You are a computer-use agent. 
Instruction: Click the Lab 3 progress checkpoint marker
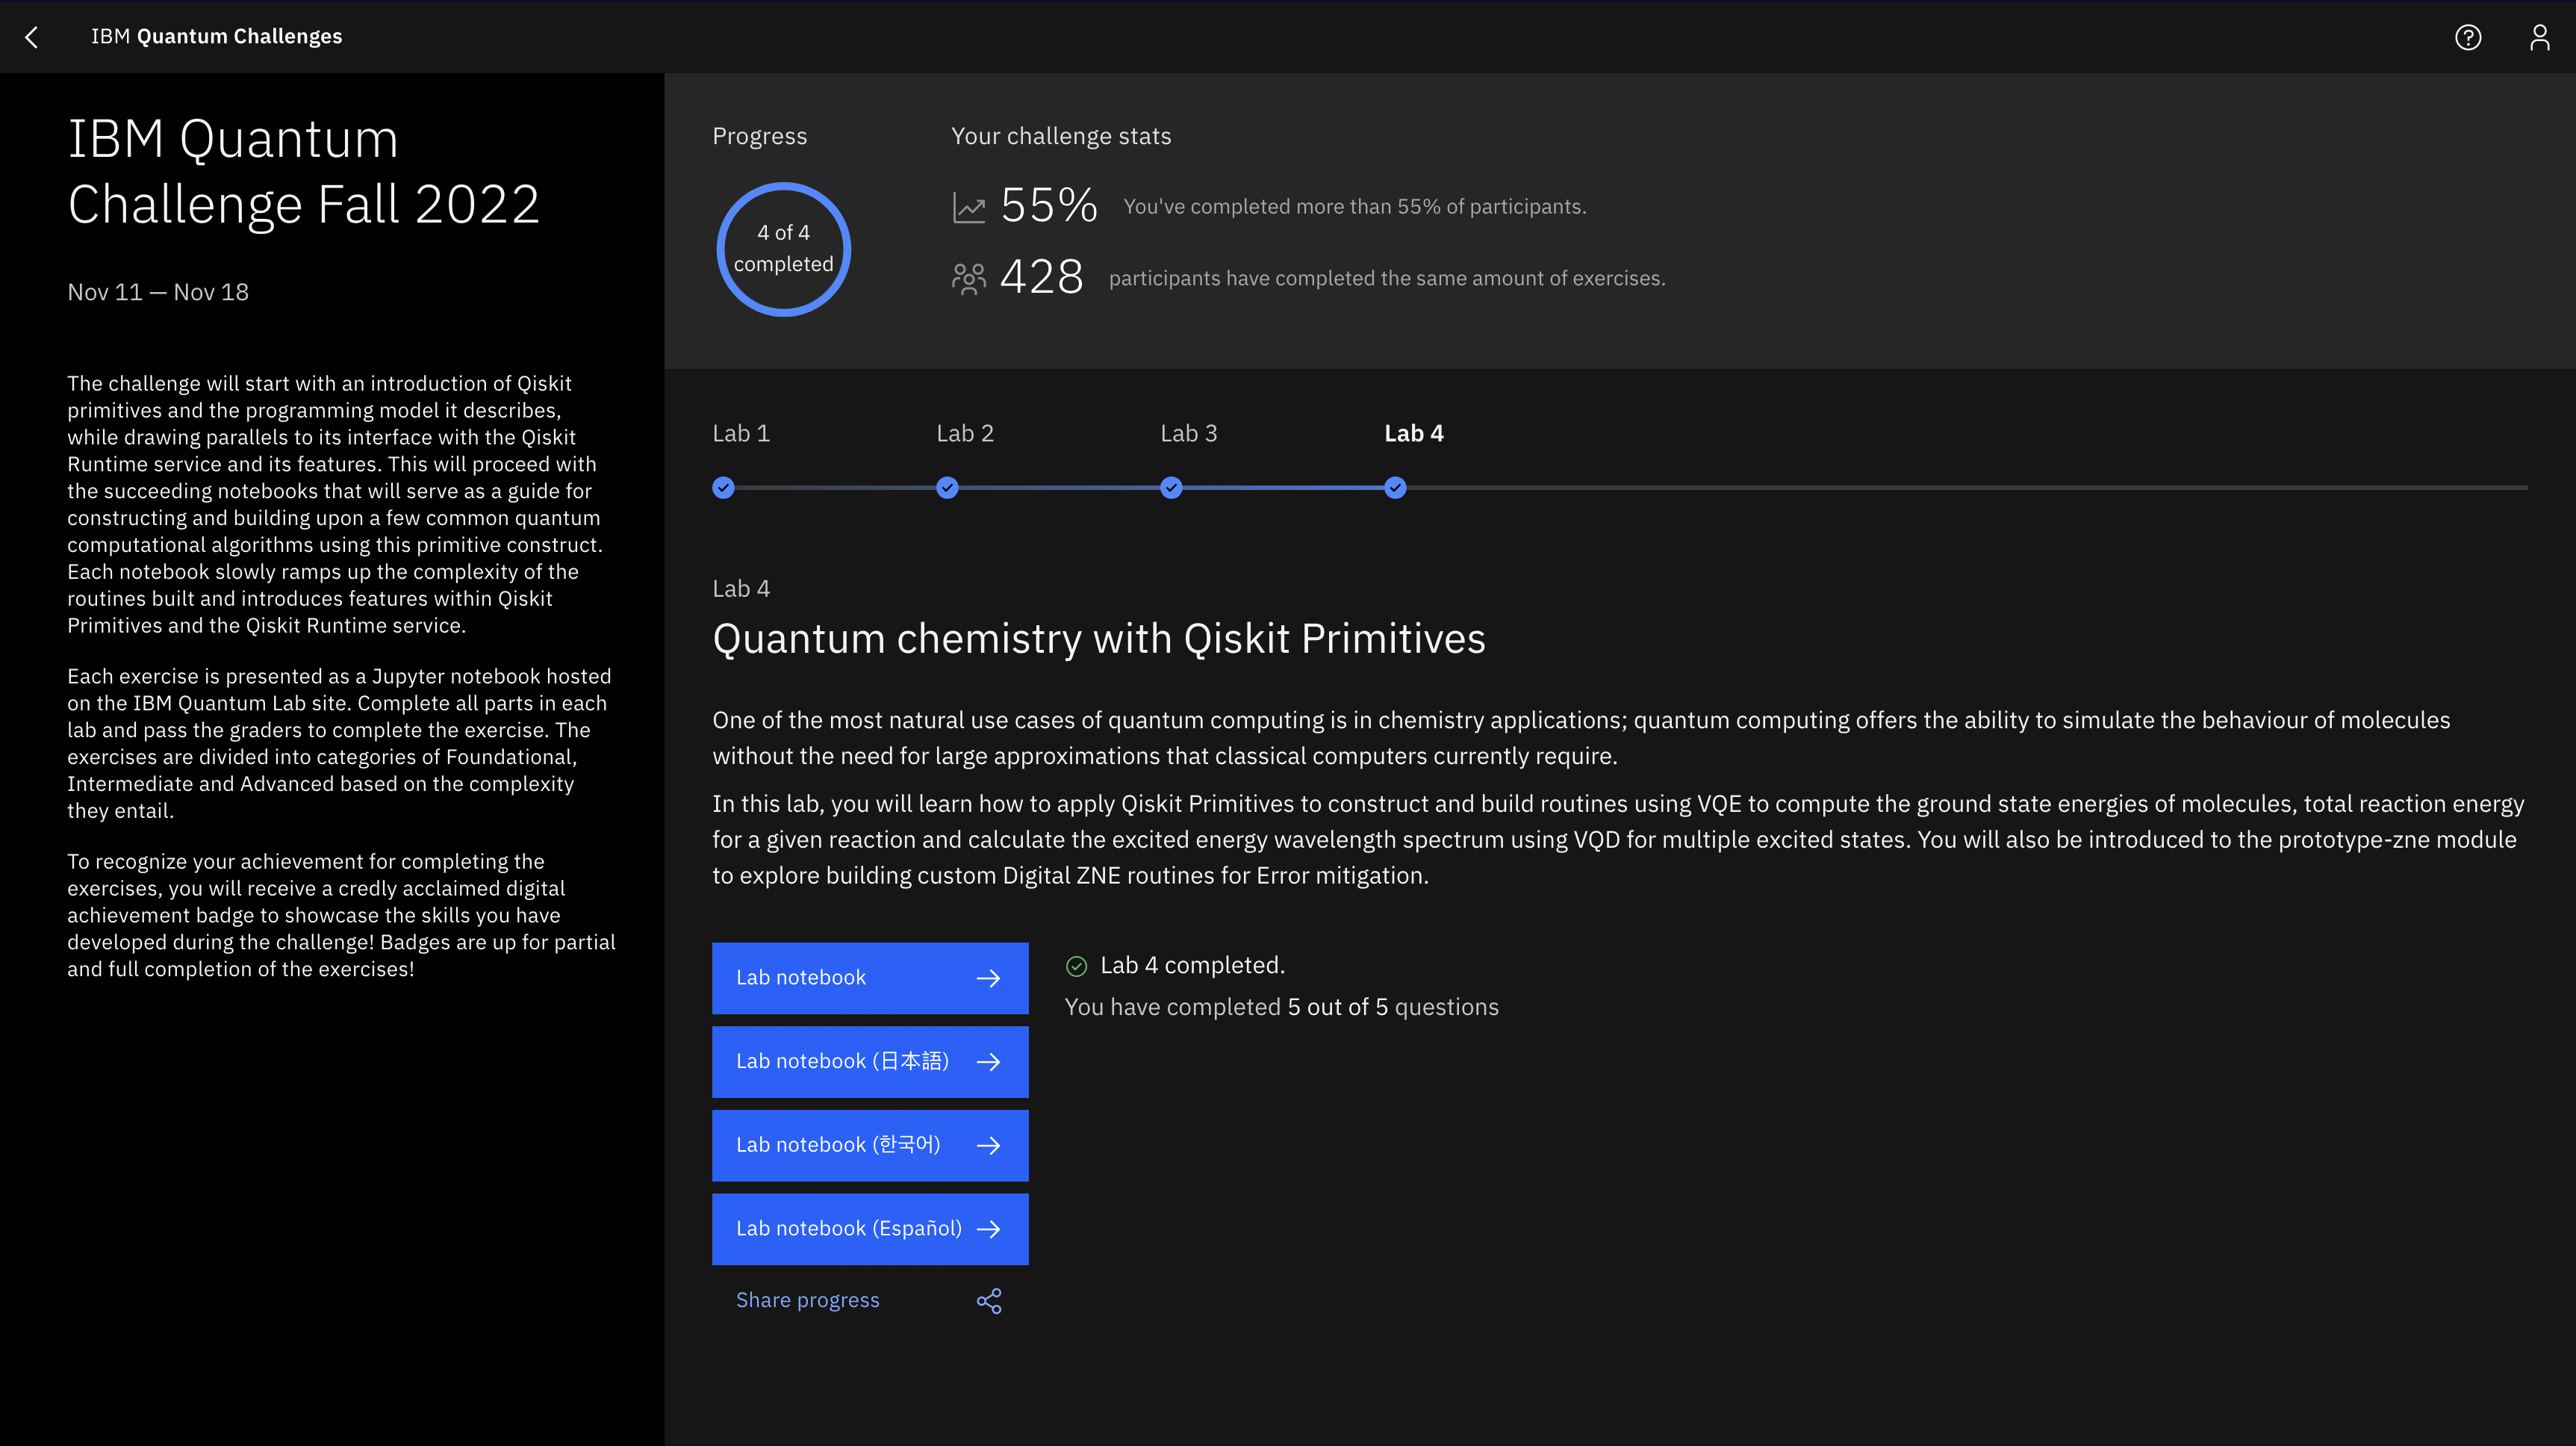1171,488
